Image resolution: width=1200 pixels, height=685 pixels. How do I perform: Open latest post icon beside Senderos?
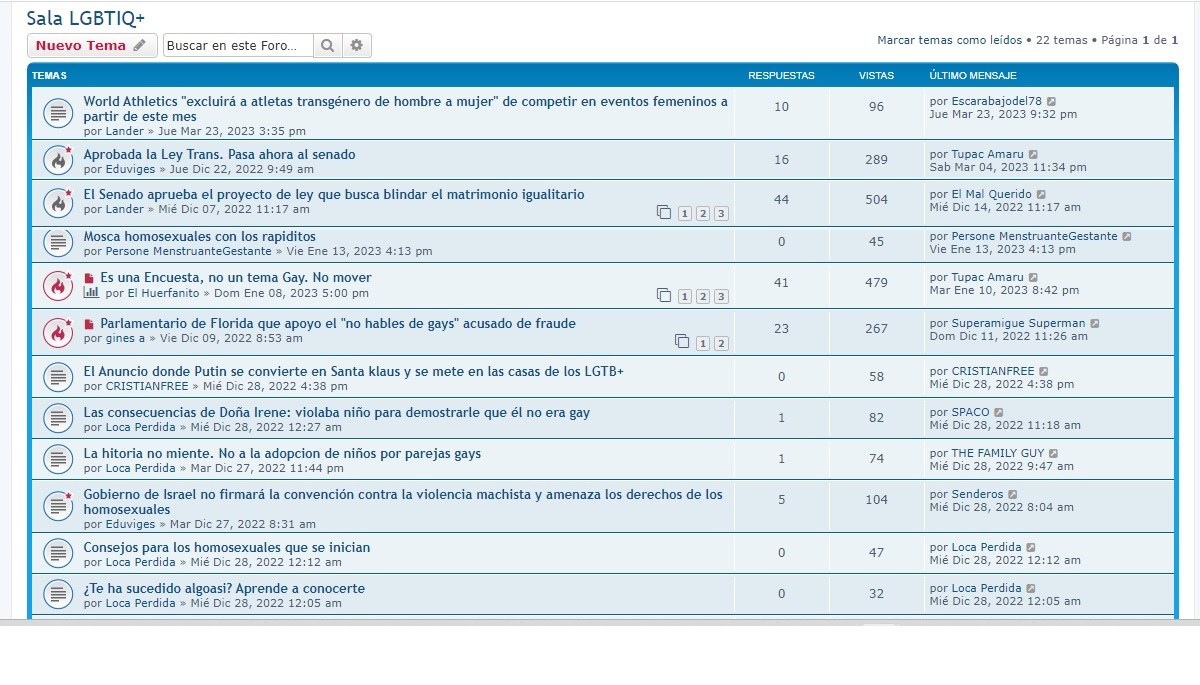(1013, 494)
